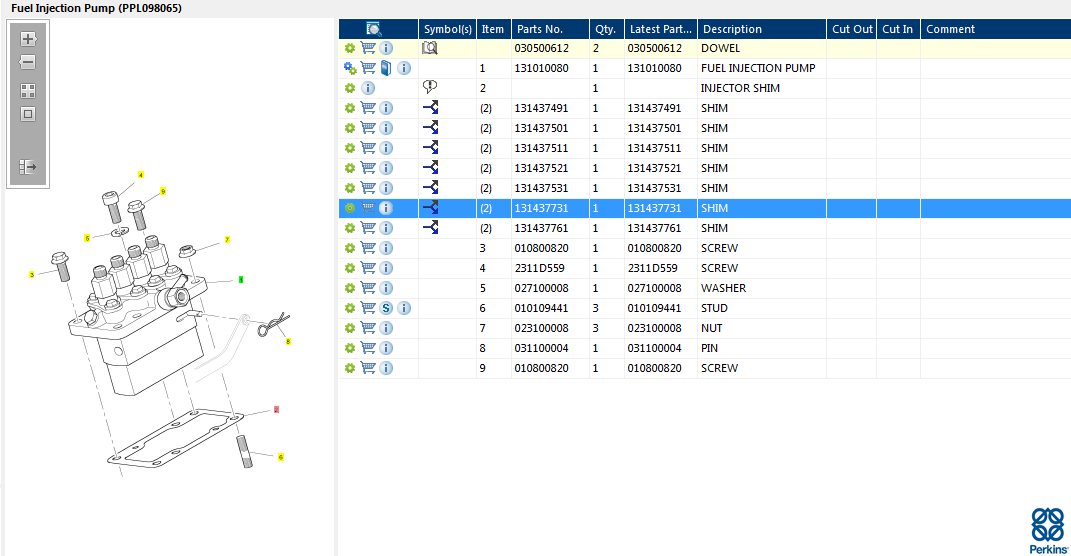Image resolution: width=1071 pixels, height=556 pixels.
Task: Open info for FUEL INJECTION PUMP row
Action: 404,68
